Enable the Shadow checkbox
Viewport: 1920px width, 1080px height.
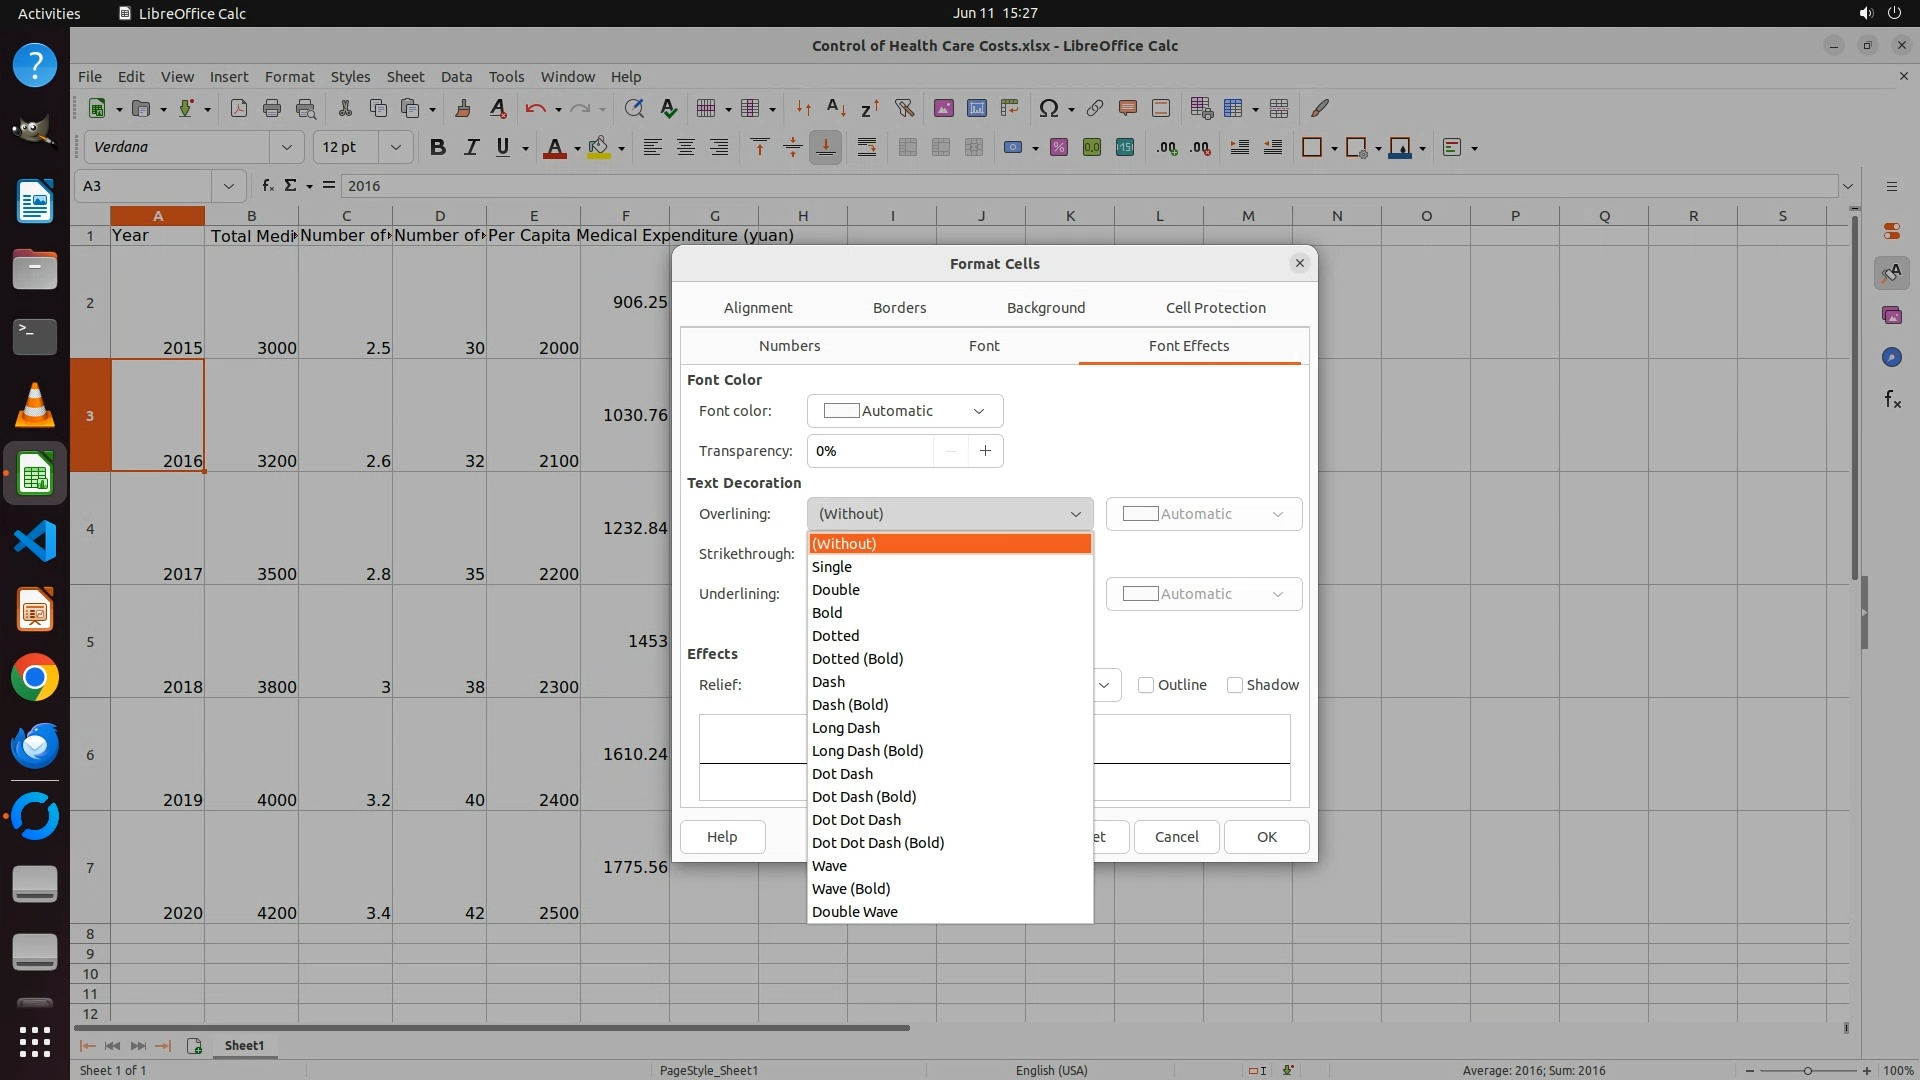tap(1235, 685)
